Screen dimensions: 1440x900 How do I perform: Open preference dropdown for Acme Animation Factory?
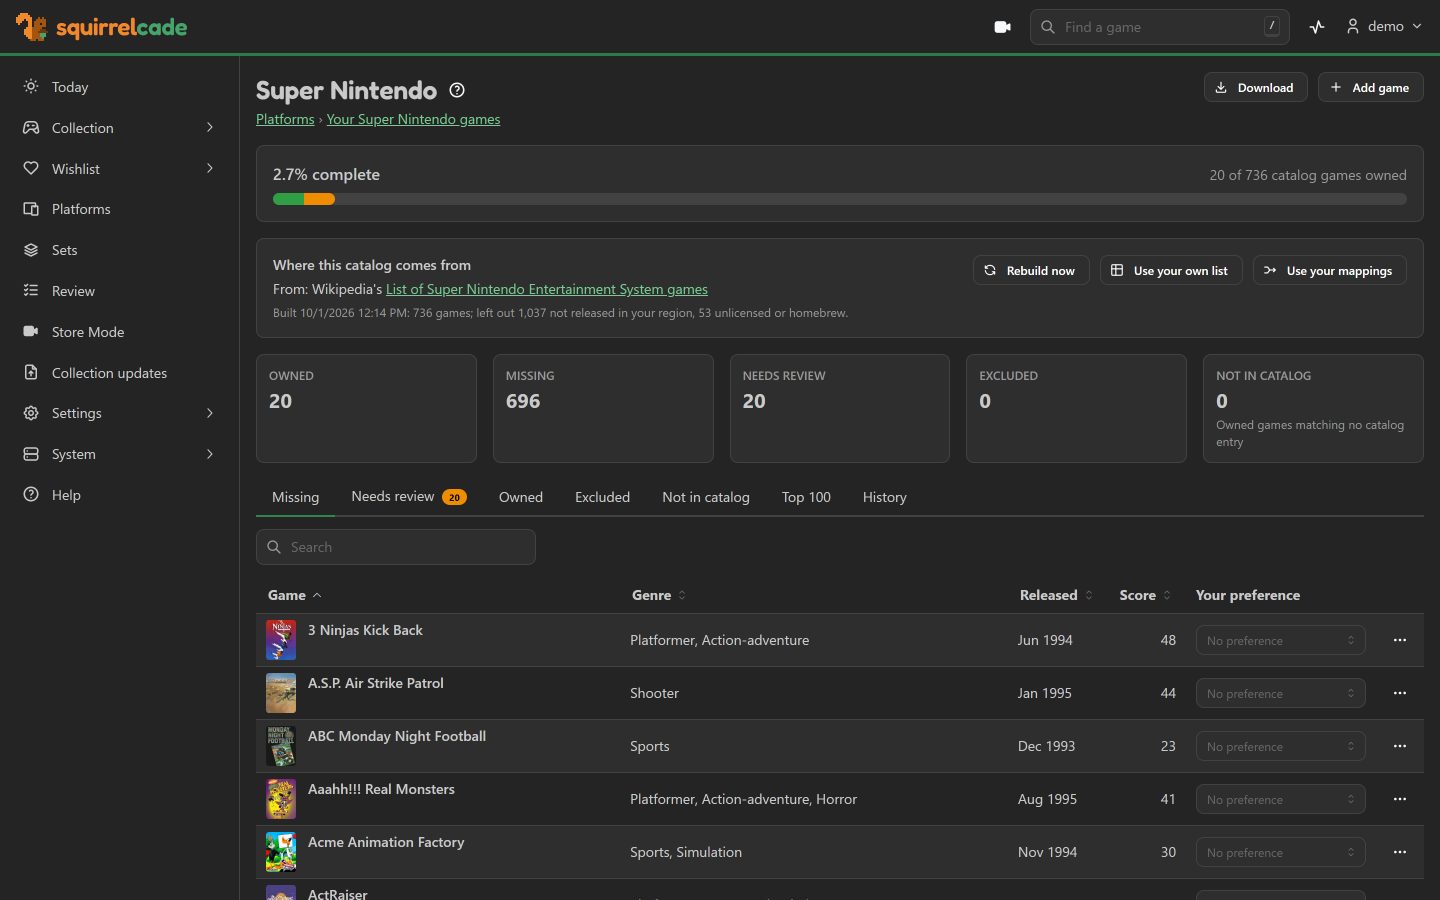pos(1281,852)
